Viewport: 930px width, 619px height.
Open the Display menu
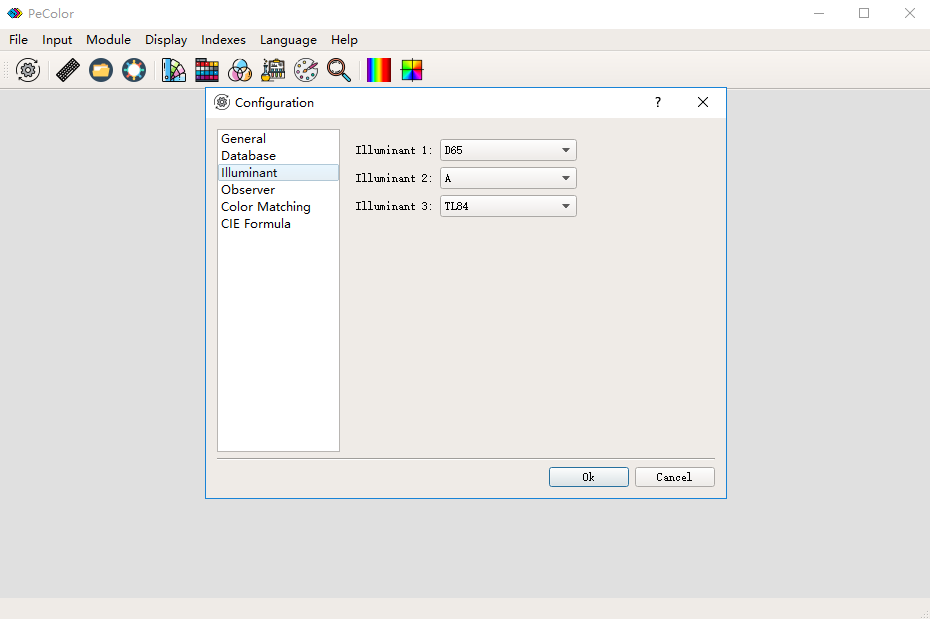(166, 40)
